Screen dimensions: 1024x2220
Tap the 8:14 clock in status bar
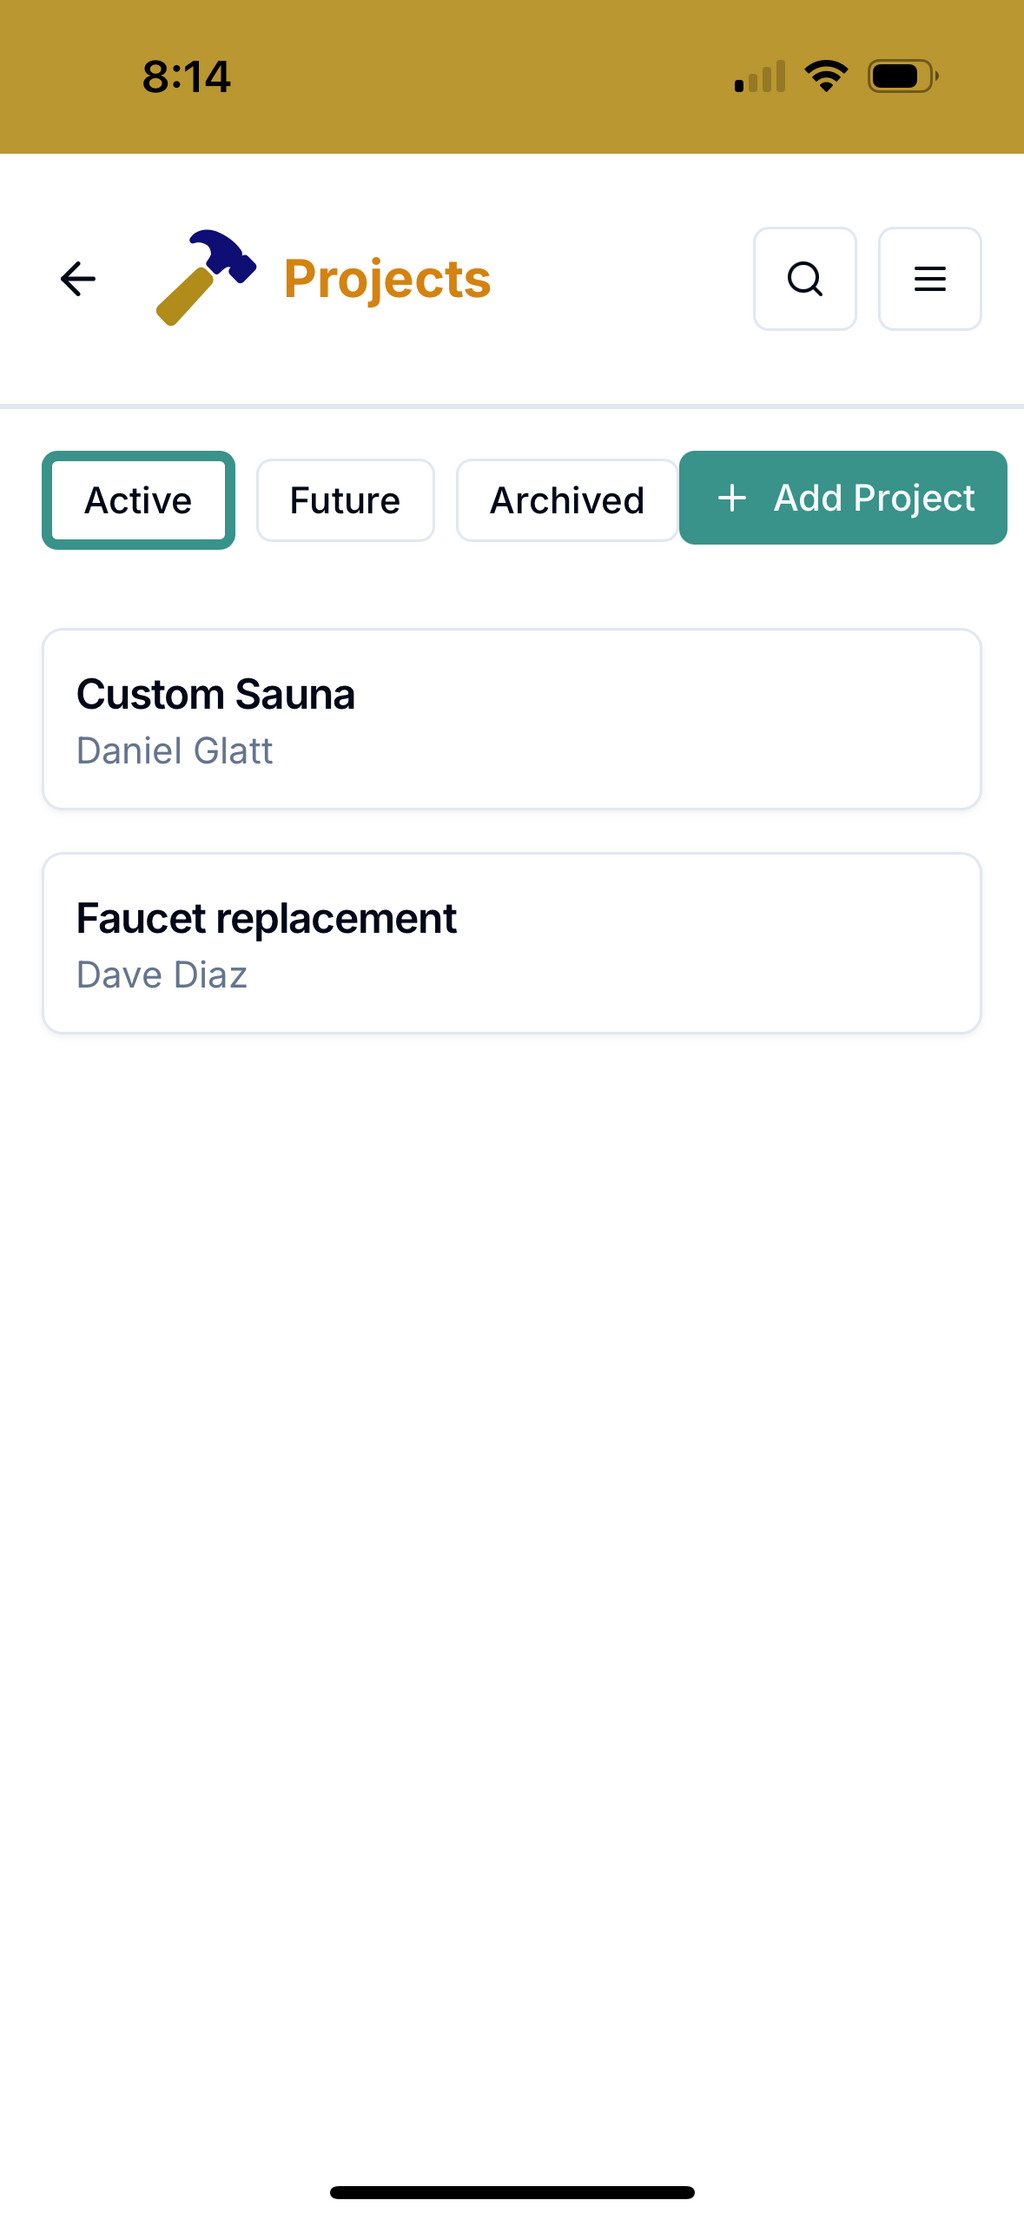[x=187, y=77]
